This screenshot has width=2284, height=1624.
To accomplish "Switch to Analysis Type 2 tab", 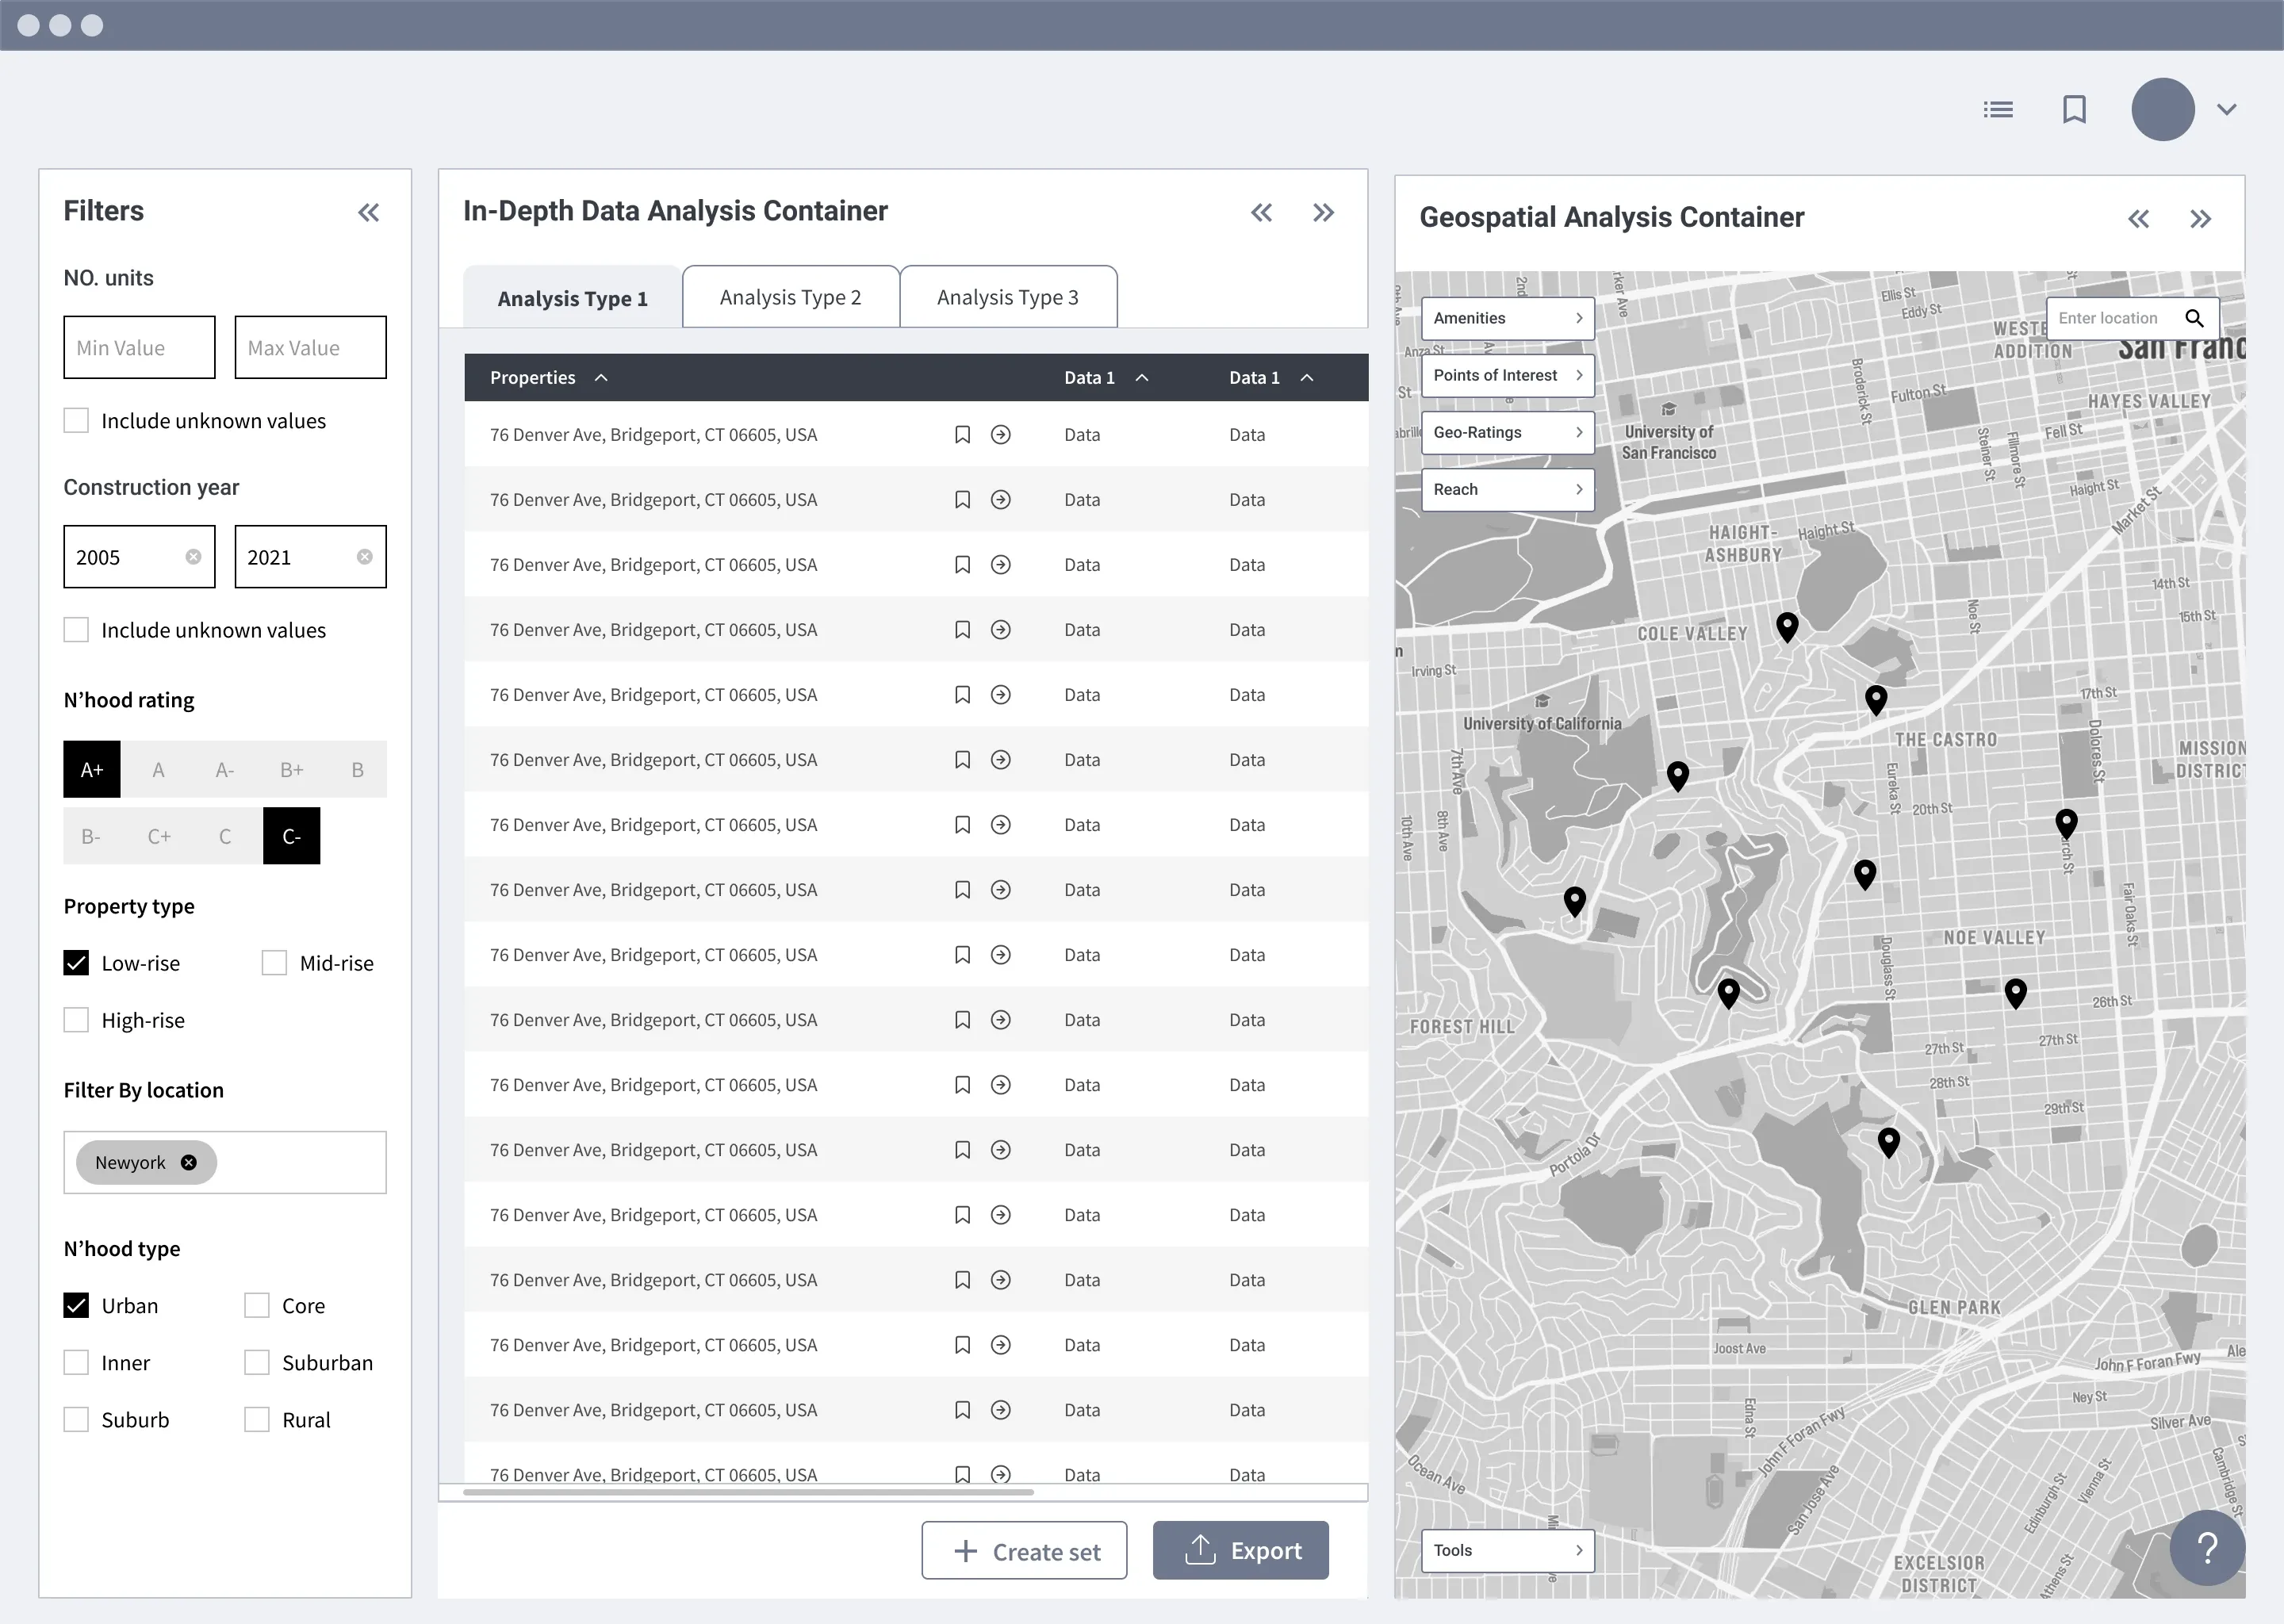I will click(790, 296).
